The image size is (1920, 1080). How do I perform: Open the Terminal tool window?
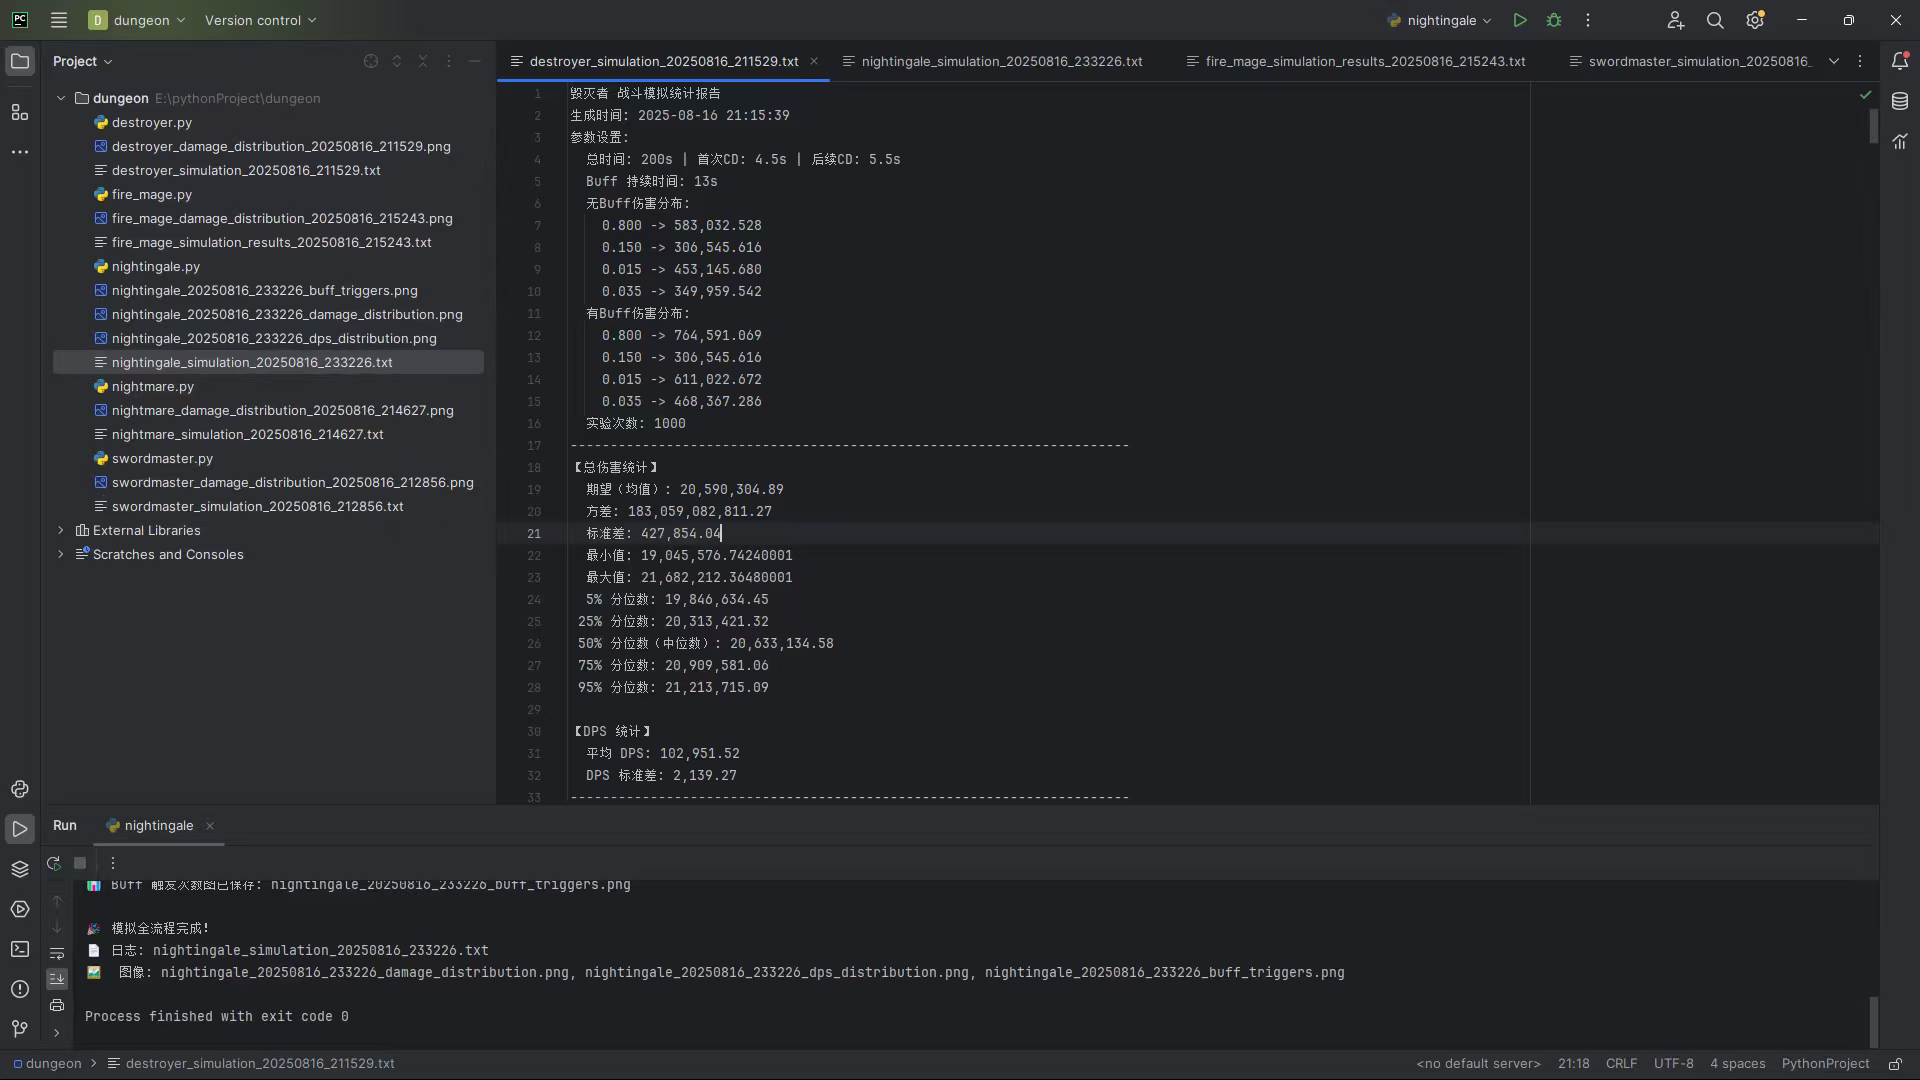tap(19, 949)
